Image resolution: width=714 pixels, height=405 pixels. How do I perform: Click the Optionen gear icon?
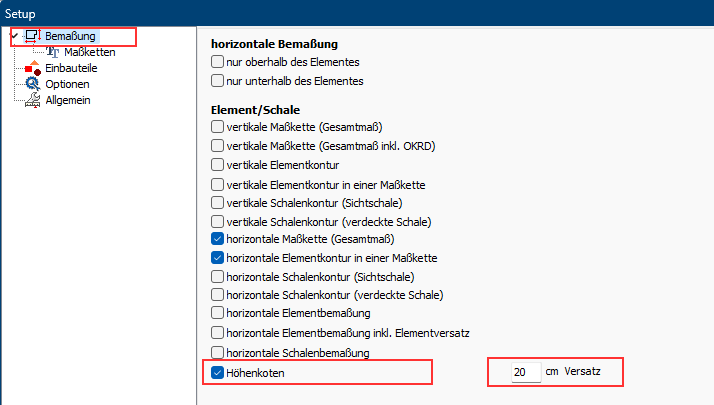pyautogui.click(x=33, y=84)
